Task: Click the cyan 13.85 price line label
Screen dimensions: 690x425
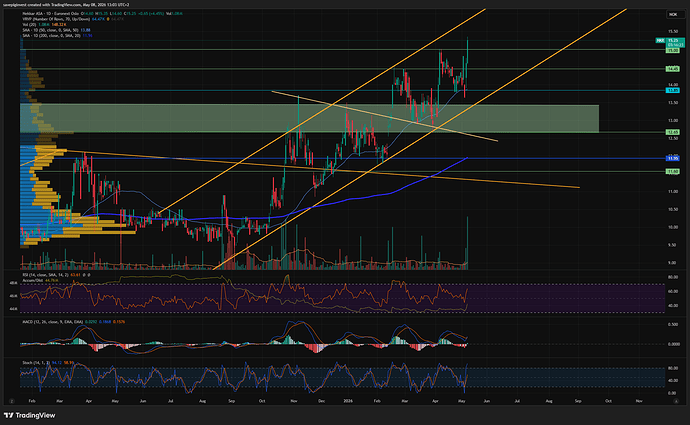Action: pyautogui.click(x=673, y=90)
